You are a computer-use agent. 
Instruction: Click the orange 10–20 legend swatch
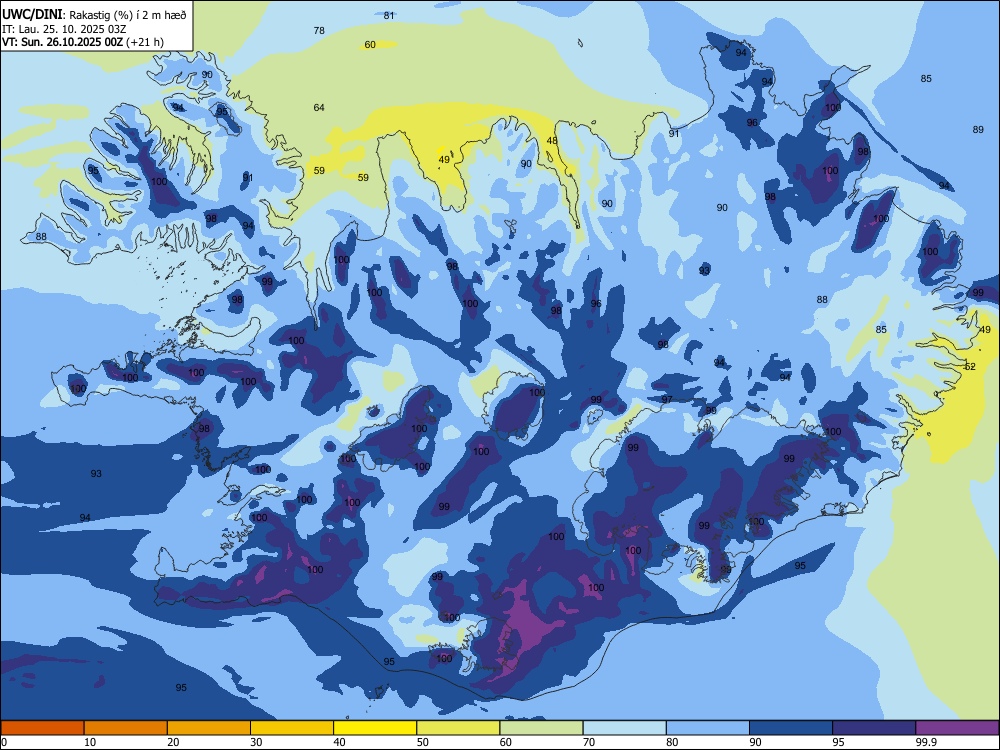tap(126, 728)
